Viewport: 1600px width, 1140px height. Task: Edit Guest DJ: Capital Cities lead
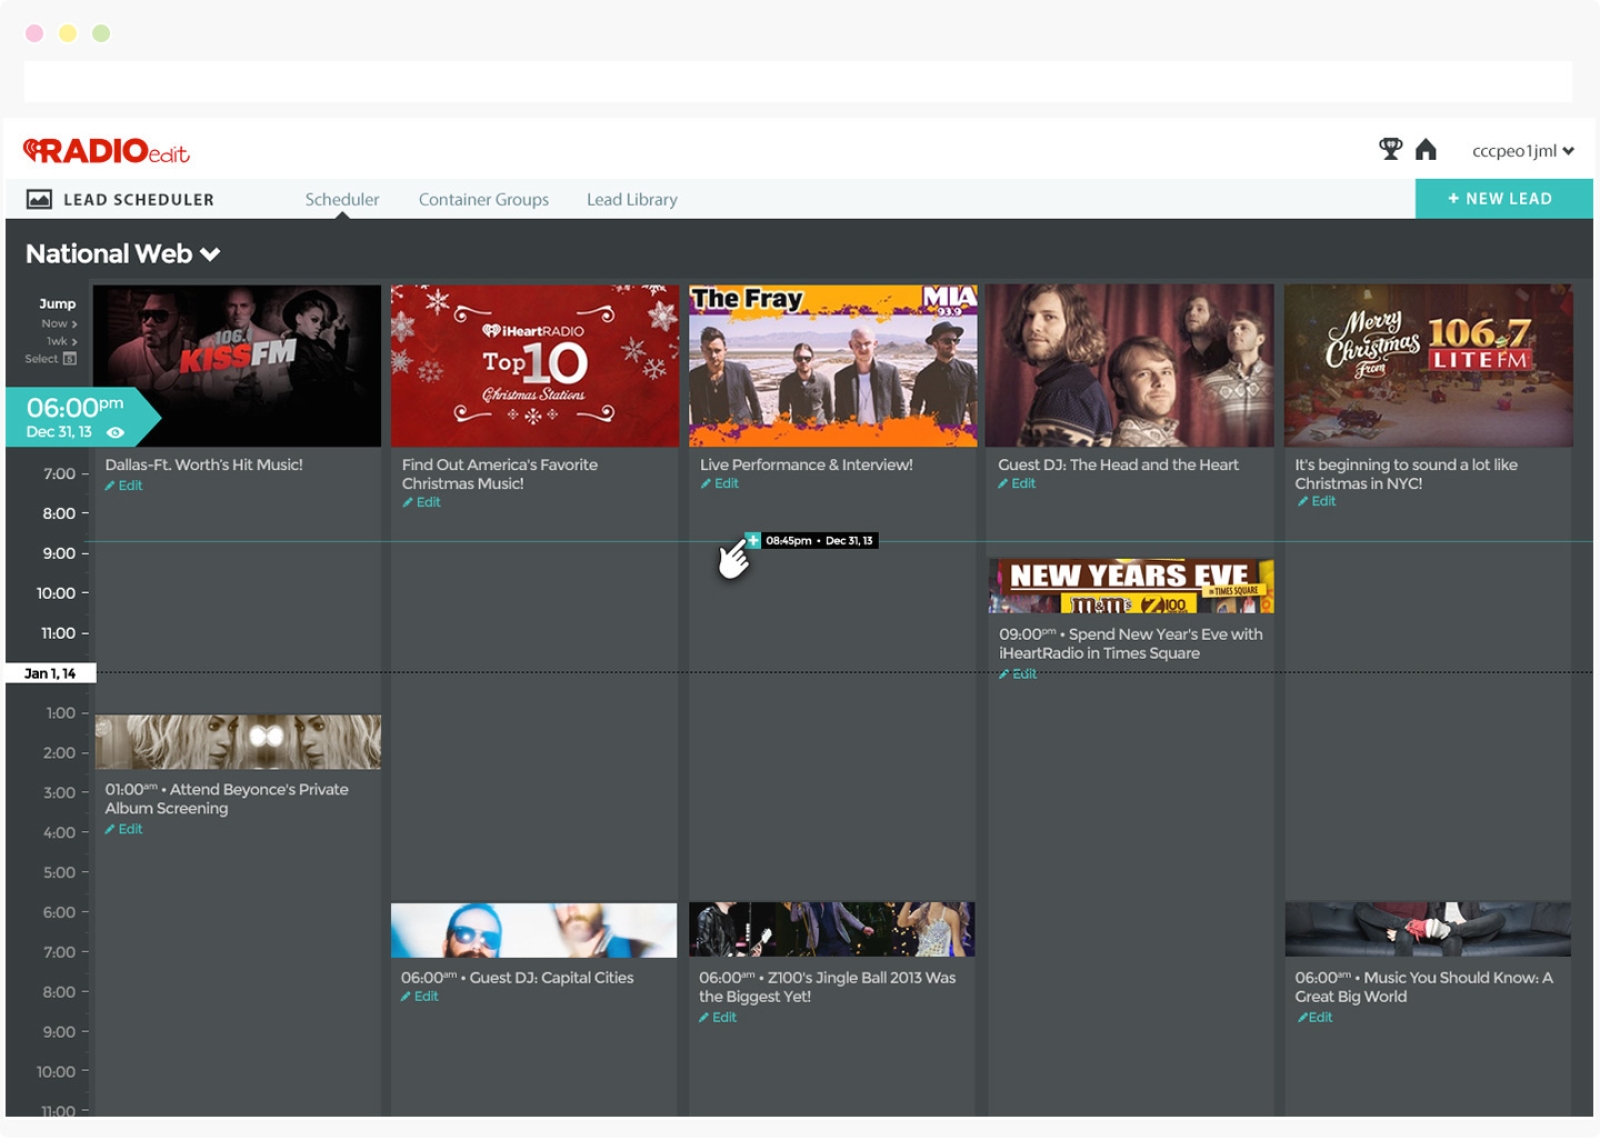click(420, 997)
